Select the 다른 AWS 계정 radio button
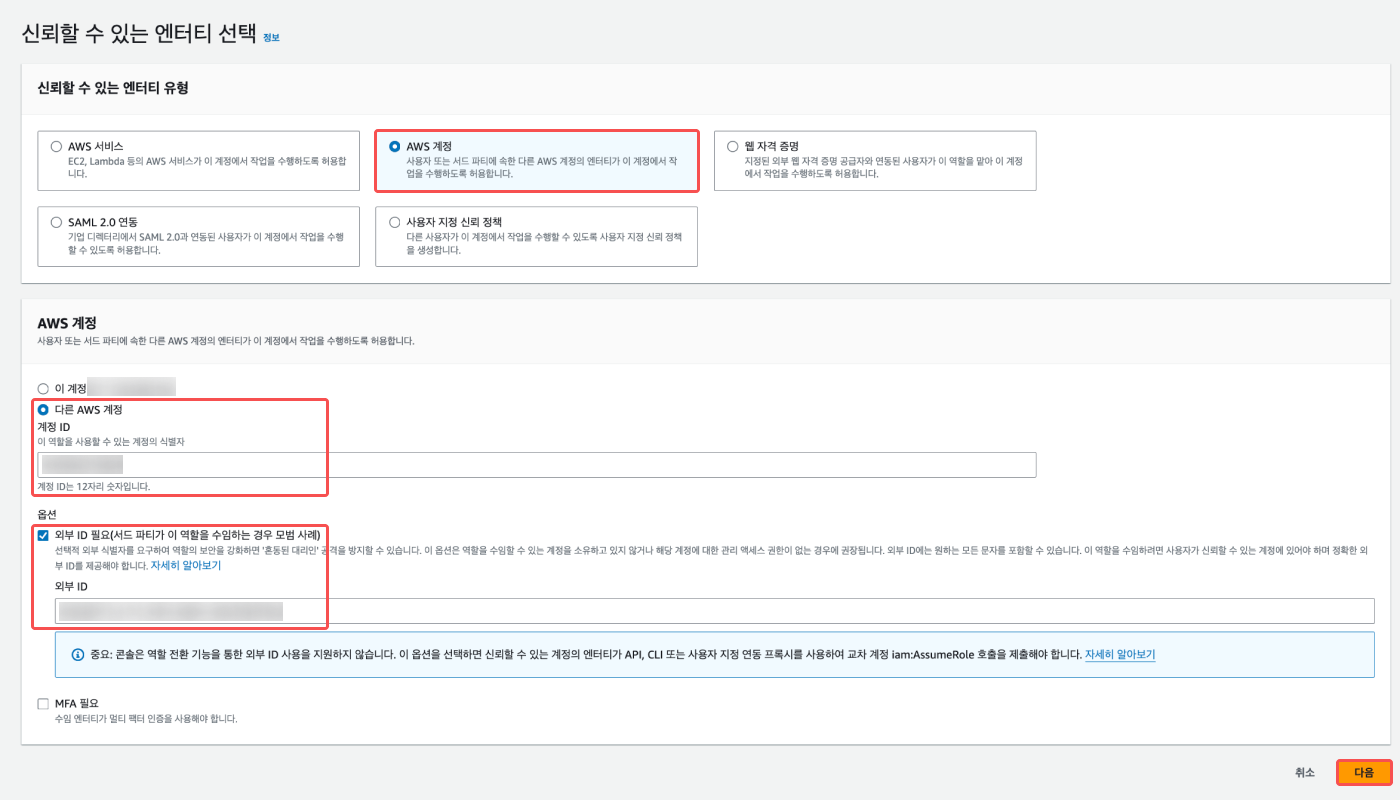Screen dimensions: 1400x800 pyautogui.click(x=43, y=409)
